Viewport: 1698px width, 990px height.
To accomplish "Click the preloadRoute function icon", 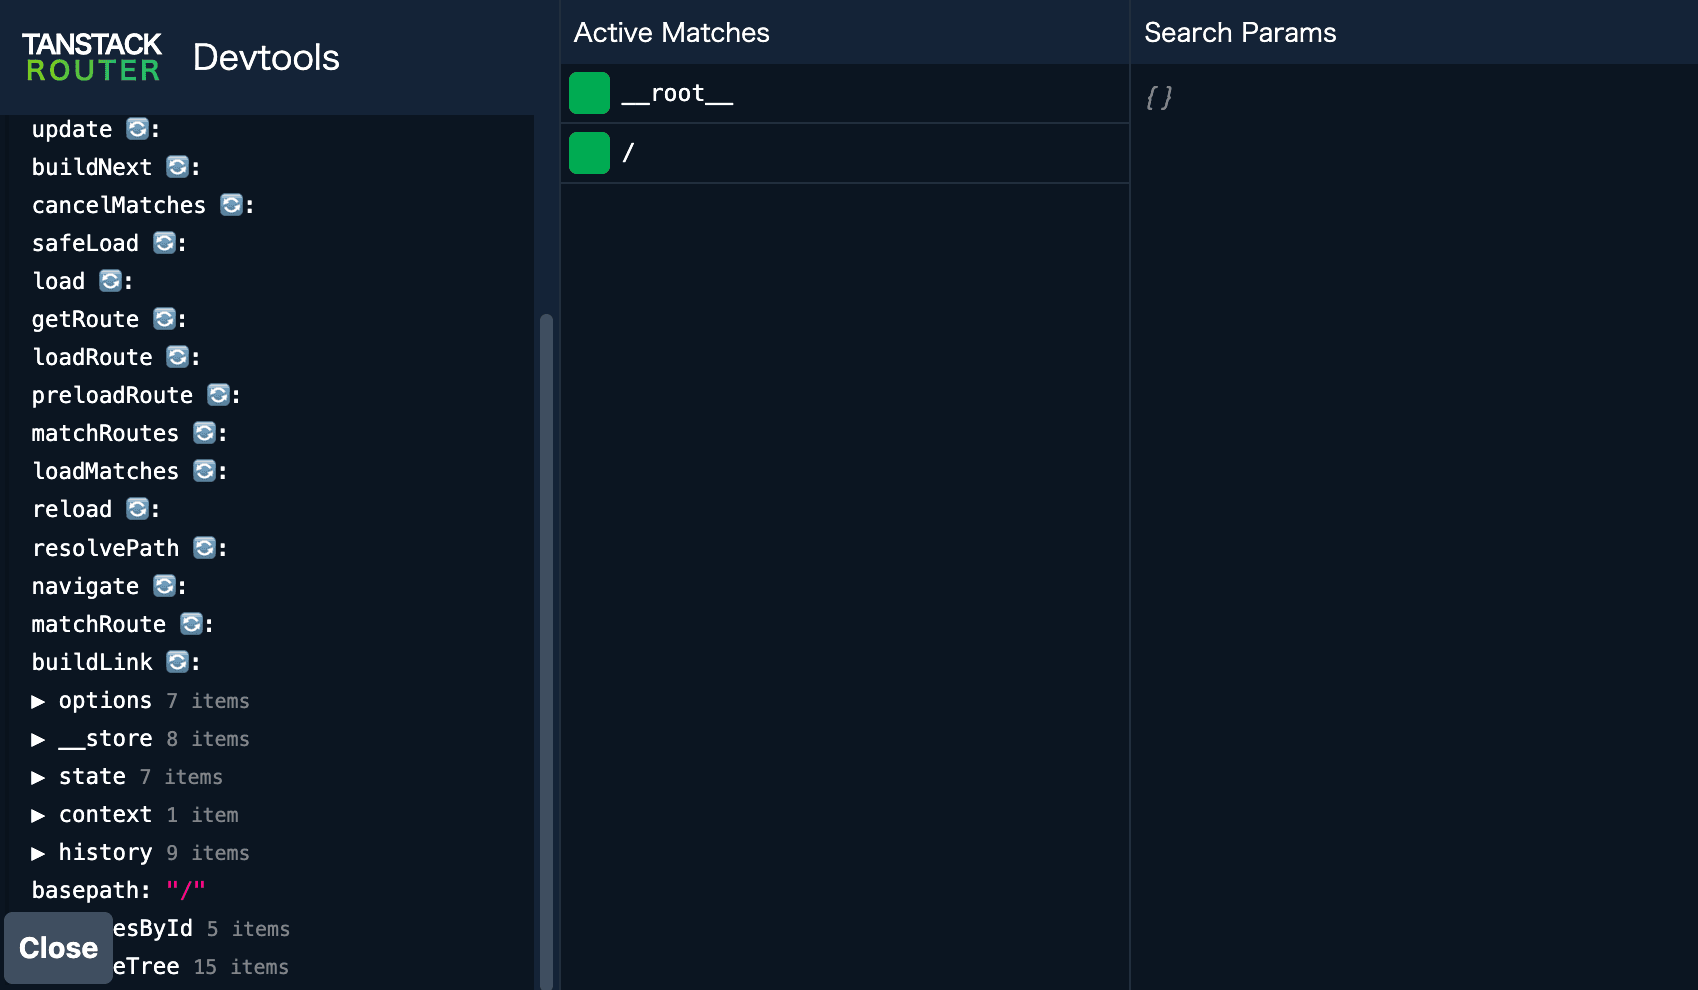I will 218,395.
